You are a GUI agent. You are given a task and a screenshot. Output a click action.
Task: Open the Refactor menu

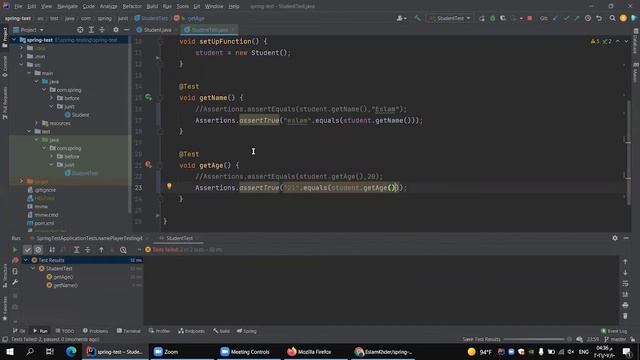click(132, 6)
